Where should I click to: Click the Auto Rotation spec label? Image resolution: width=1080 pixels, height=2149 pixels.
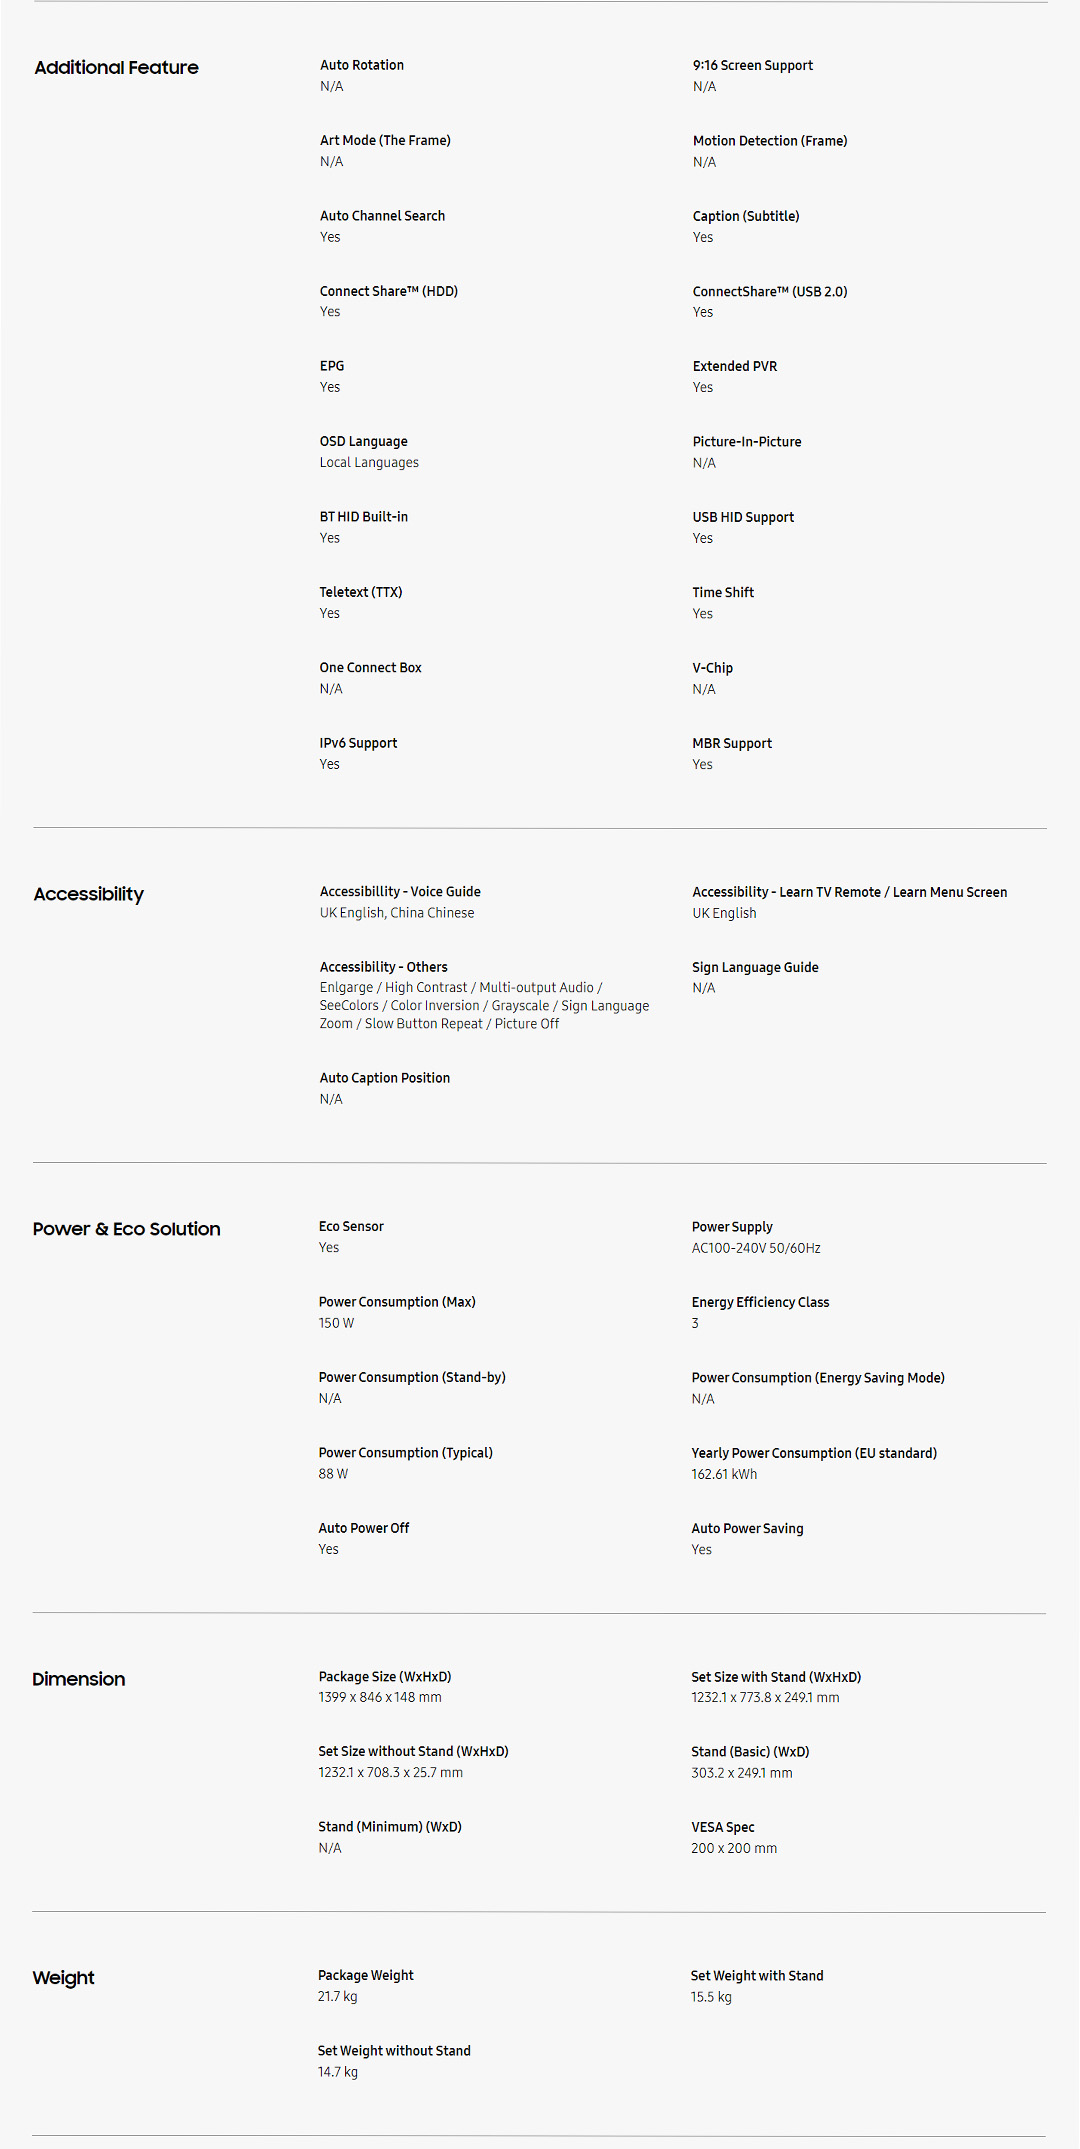(362, 65)
